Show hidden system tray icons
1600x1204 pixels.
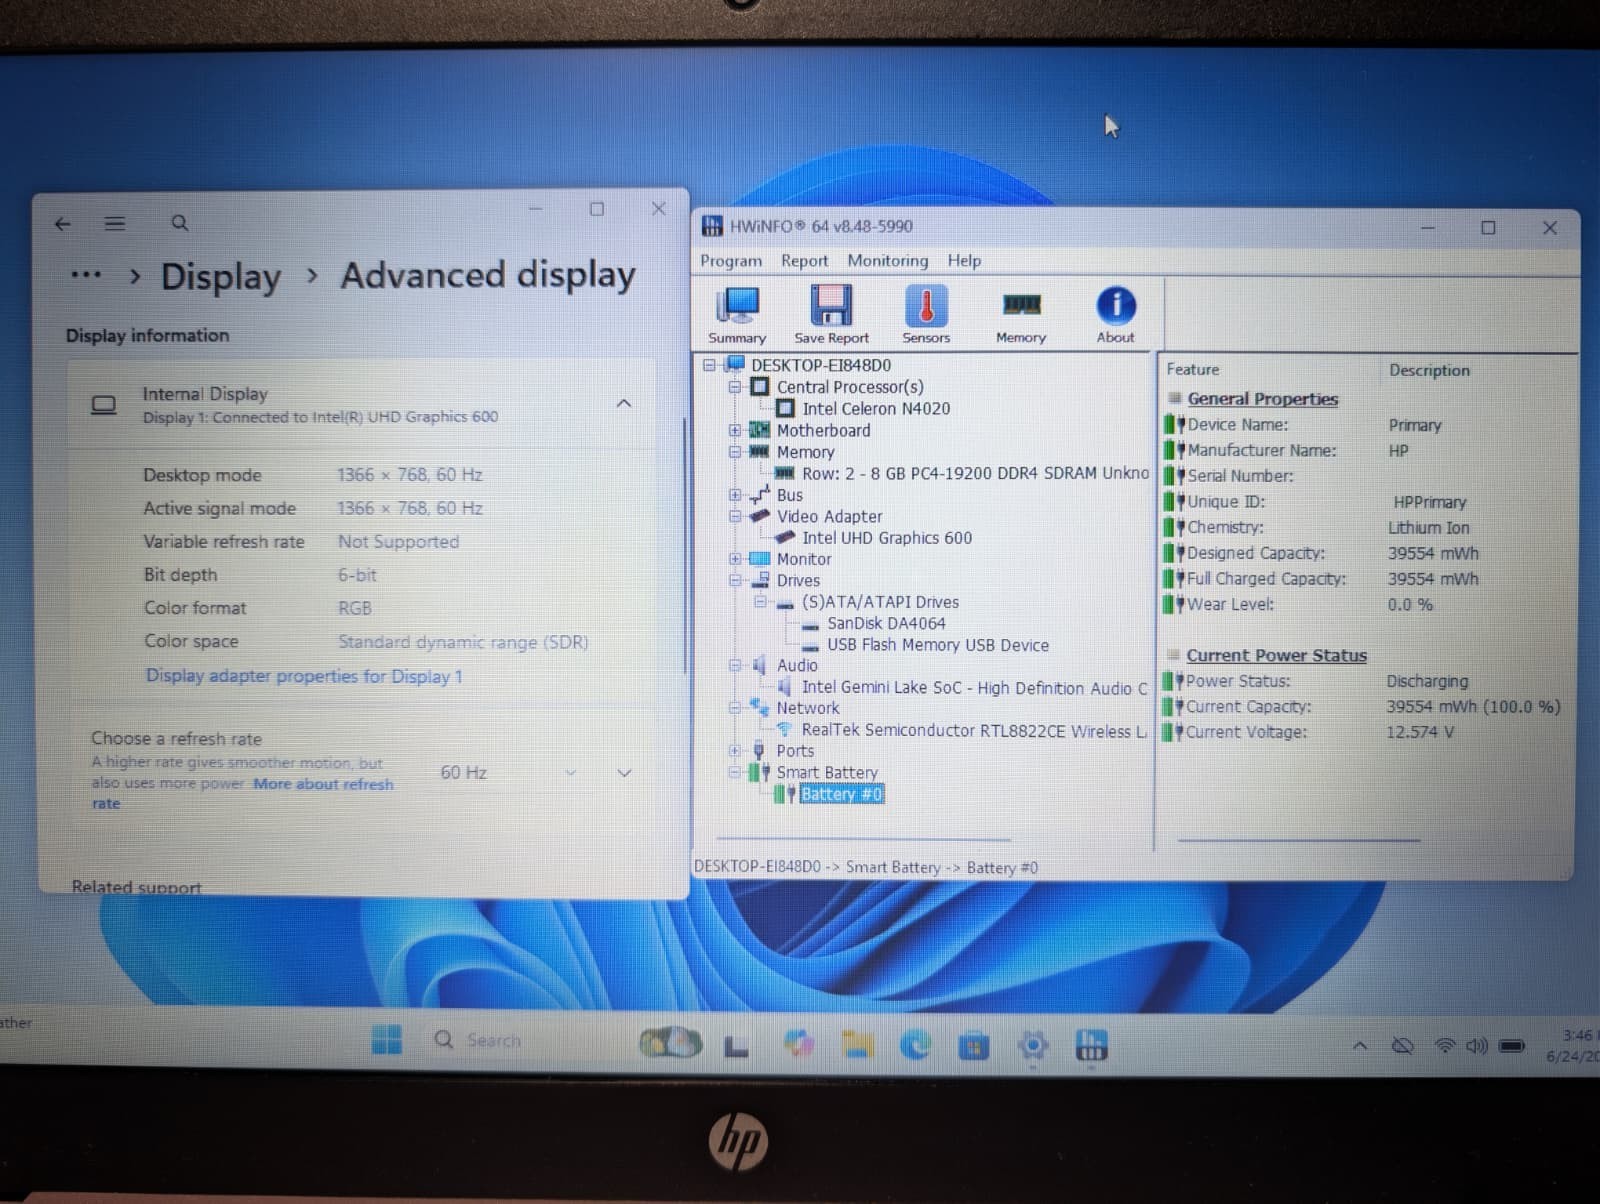(1360, 1046)
